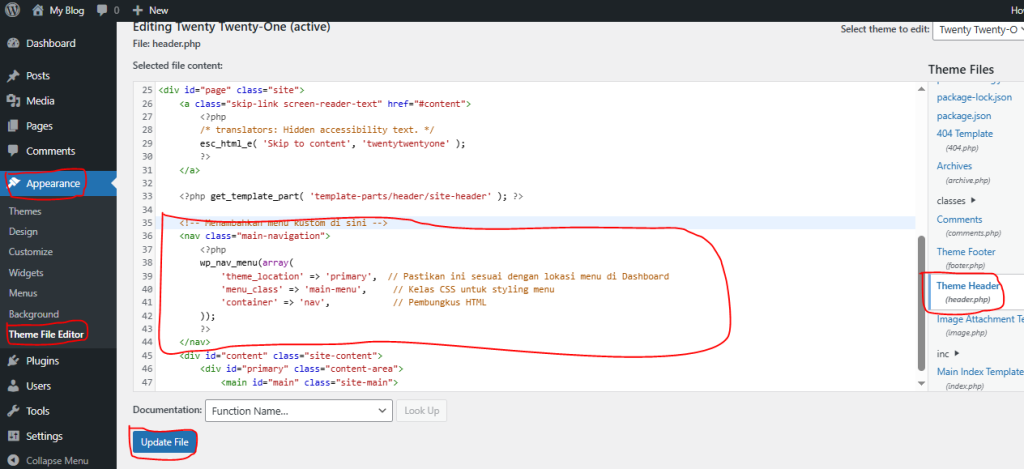The height and width of the screenshot is (469, 1024).
Task: Select Theme File Editor submenu
Action: click(46, 334)
